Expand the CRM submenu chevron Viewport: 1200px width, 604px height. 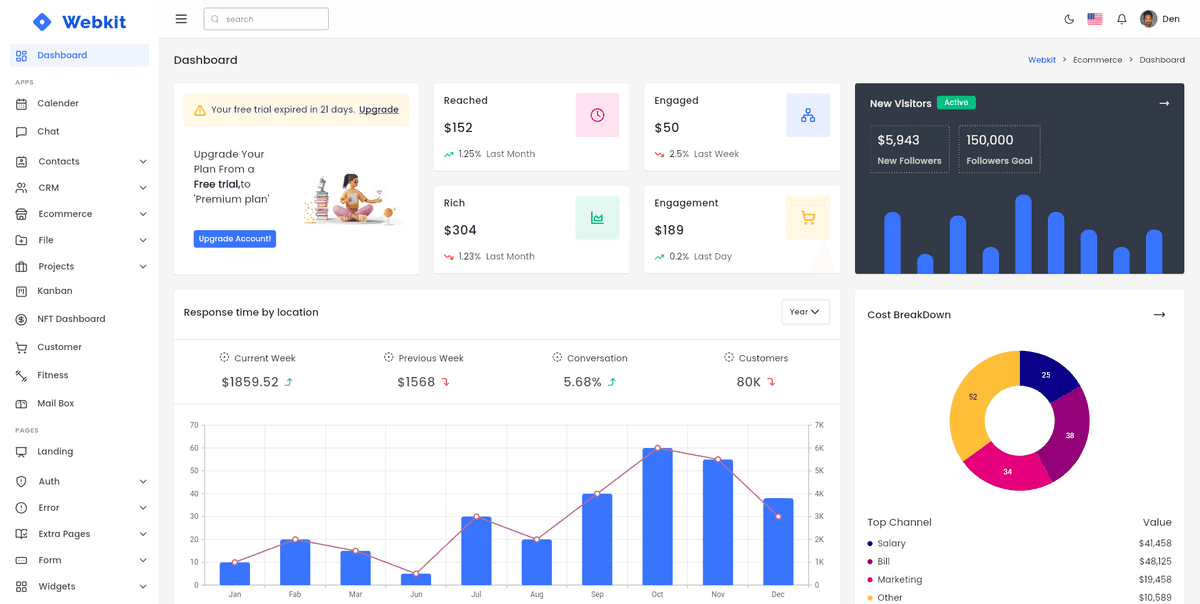143,188
